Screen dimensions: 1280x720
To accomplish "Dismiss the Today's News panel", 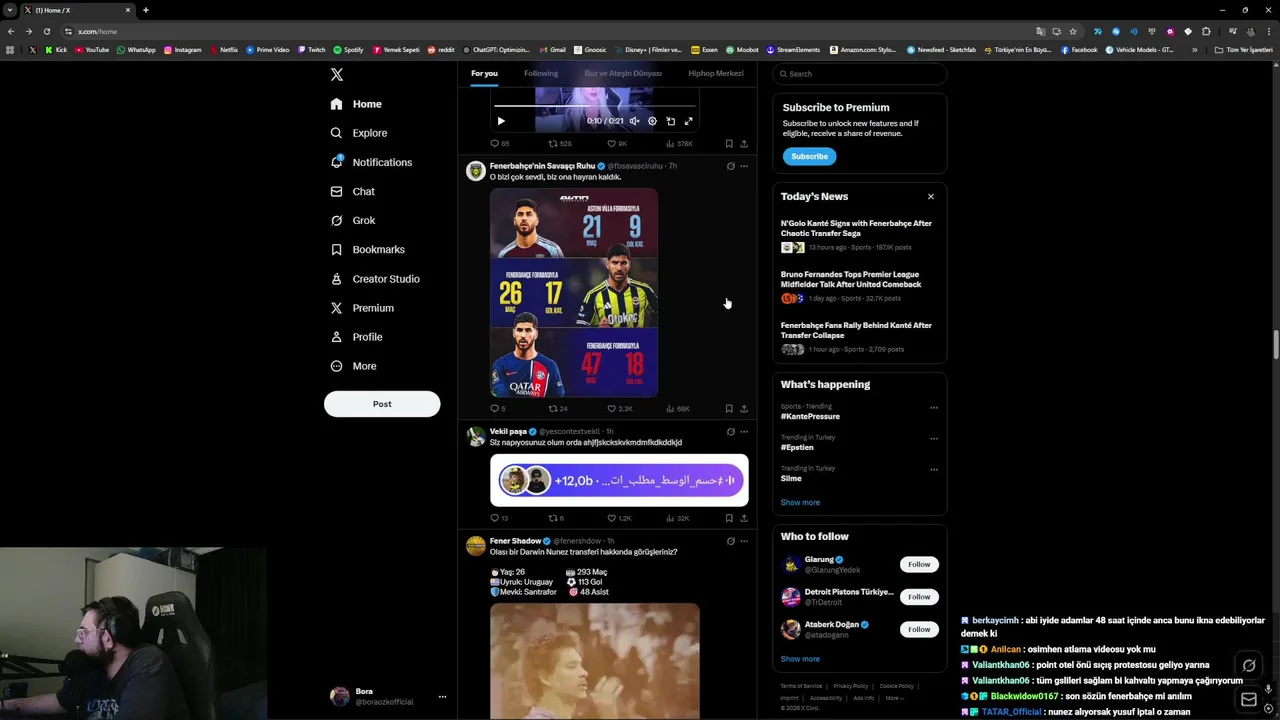I will (931, 197).
